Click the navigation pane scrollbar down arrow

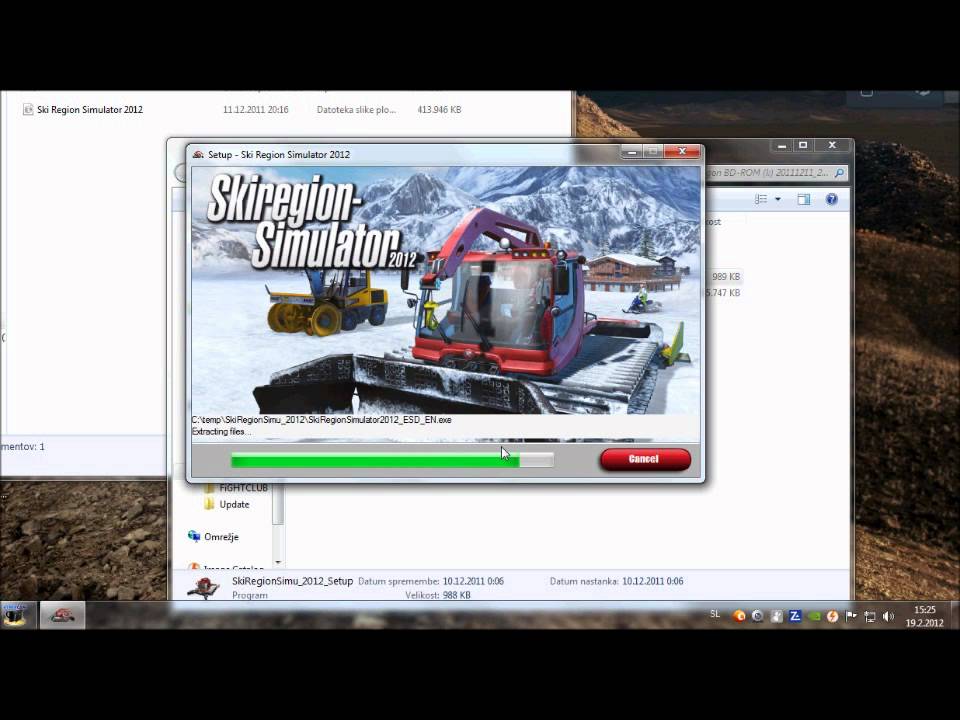[x=278, y=562]
